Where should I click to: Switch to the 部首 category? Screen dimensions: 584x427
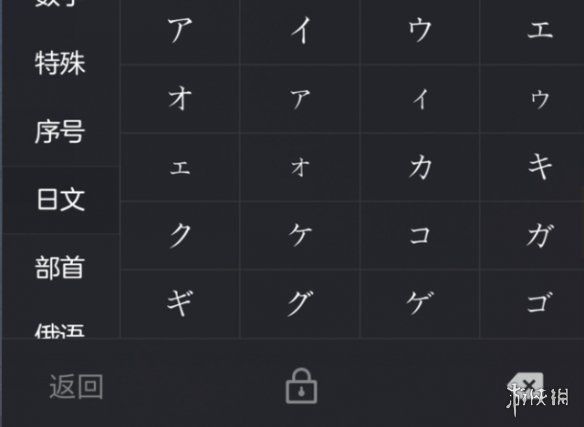60,268
